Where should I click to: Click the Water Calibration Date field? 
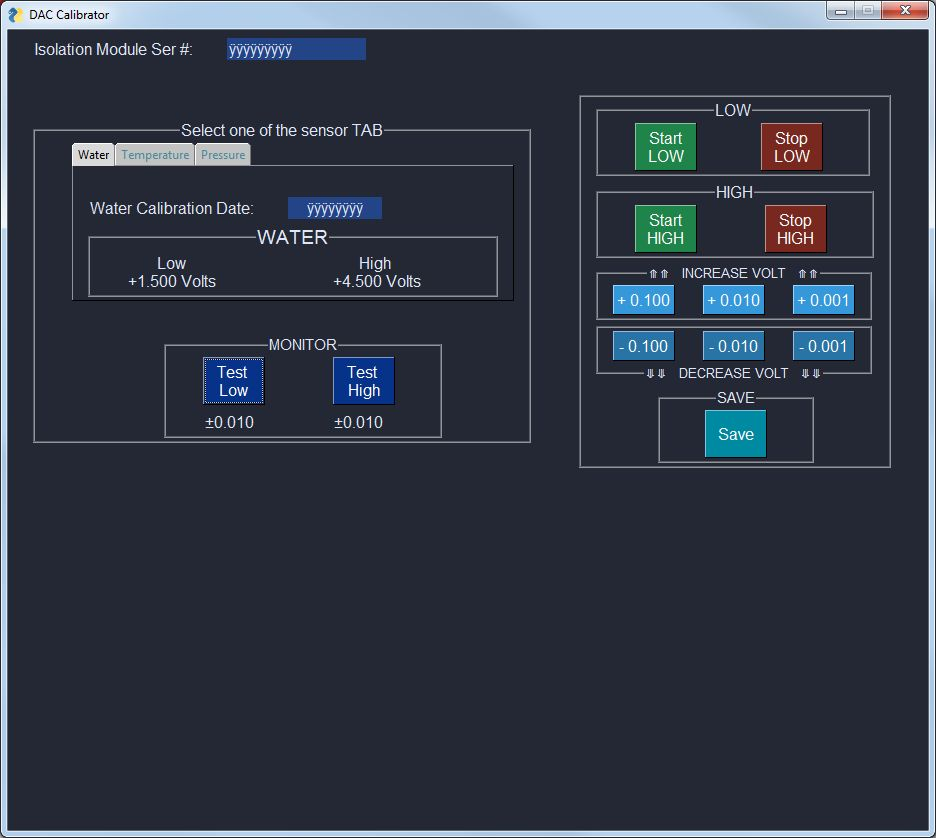coord(334,209)
